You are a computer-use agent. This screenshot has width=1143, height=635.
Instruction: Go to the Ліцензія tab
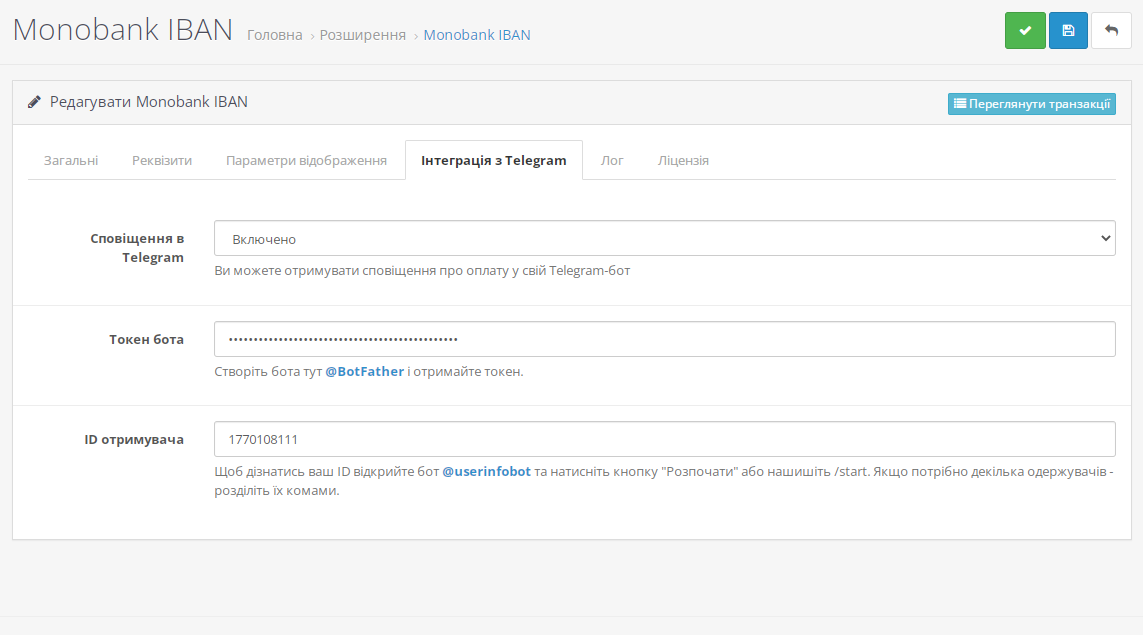tap(683, 160)
